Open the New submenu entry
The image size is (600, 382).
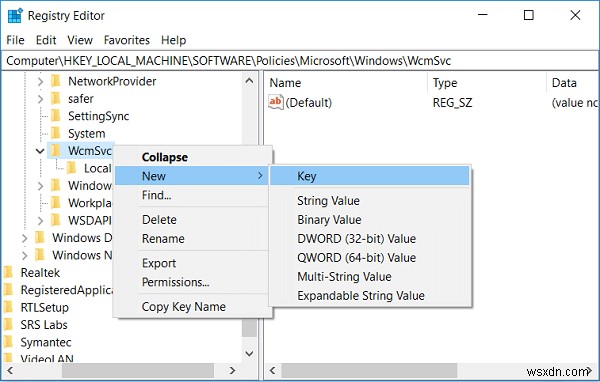(x=191, y=176)
